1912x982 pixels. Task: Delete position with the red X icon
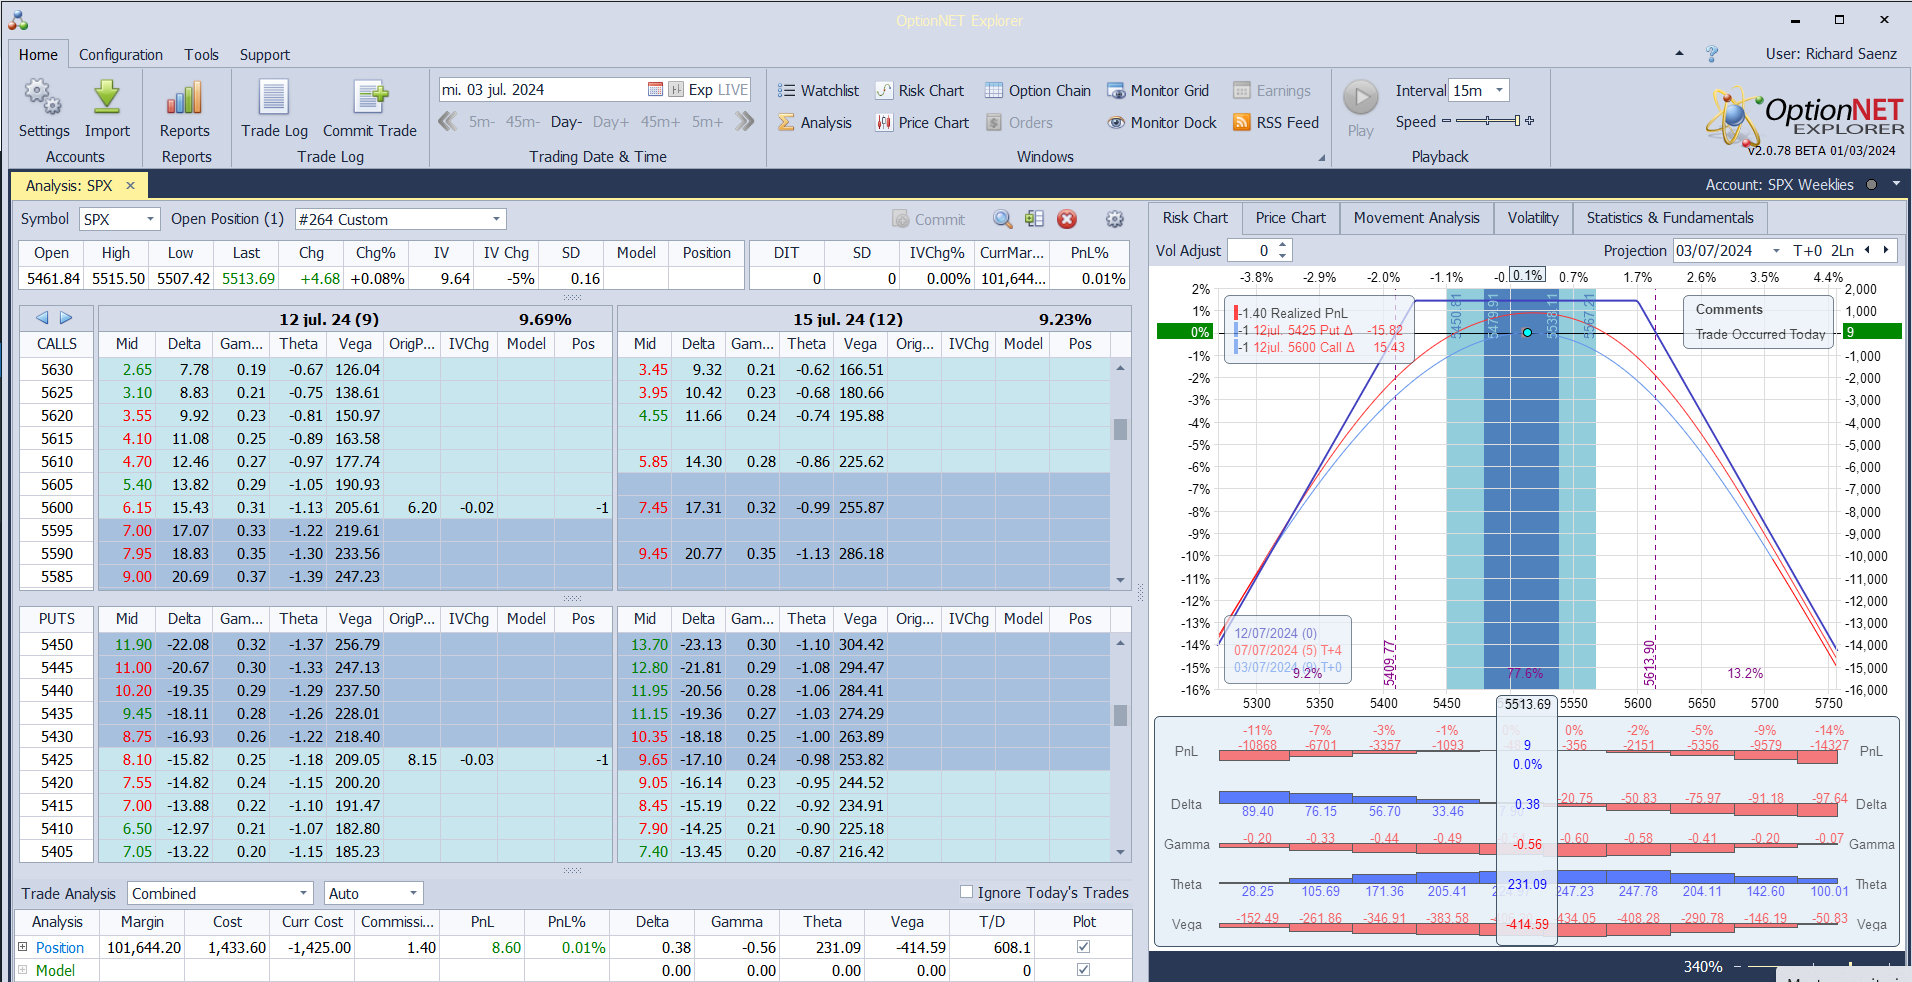[1067, 220]
